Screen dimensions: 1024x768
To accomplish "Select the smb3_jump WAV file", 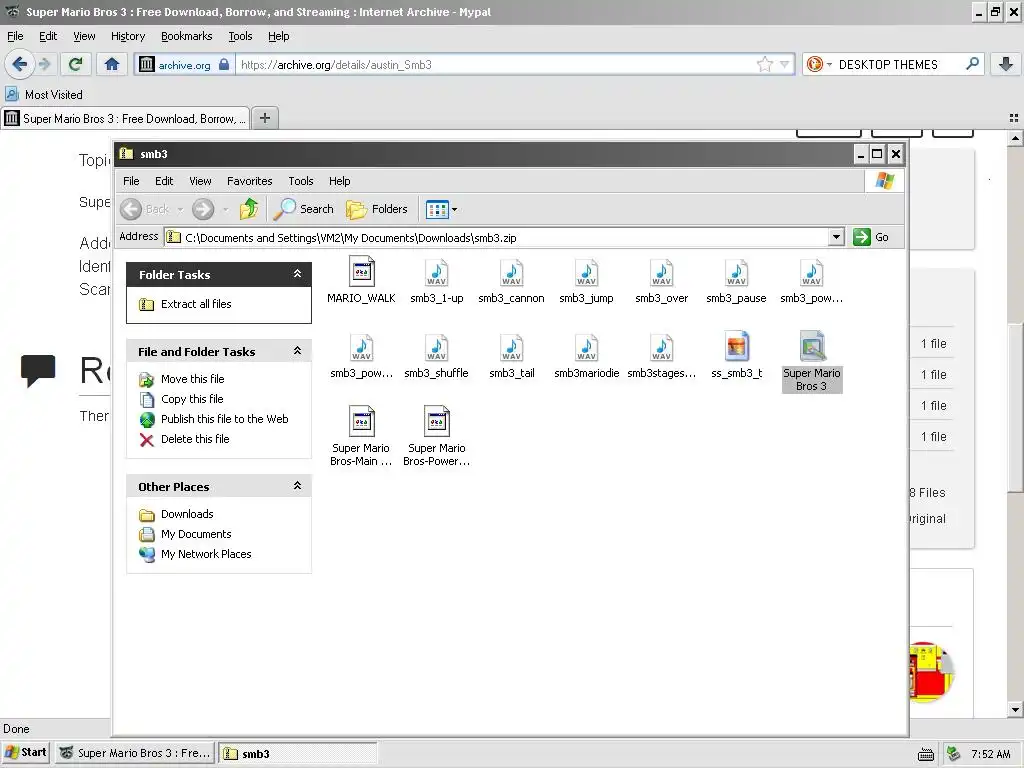I will (x=586, y=281).
